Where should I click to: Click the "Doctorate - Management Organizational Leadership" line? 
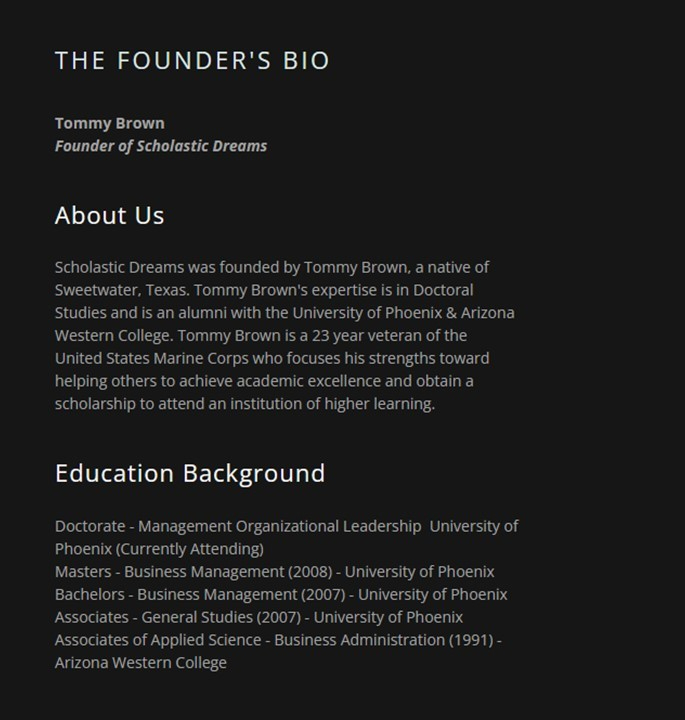point(238,526)
